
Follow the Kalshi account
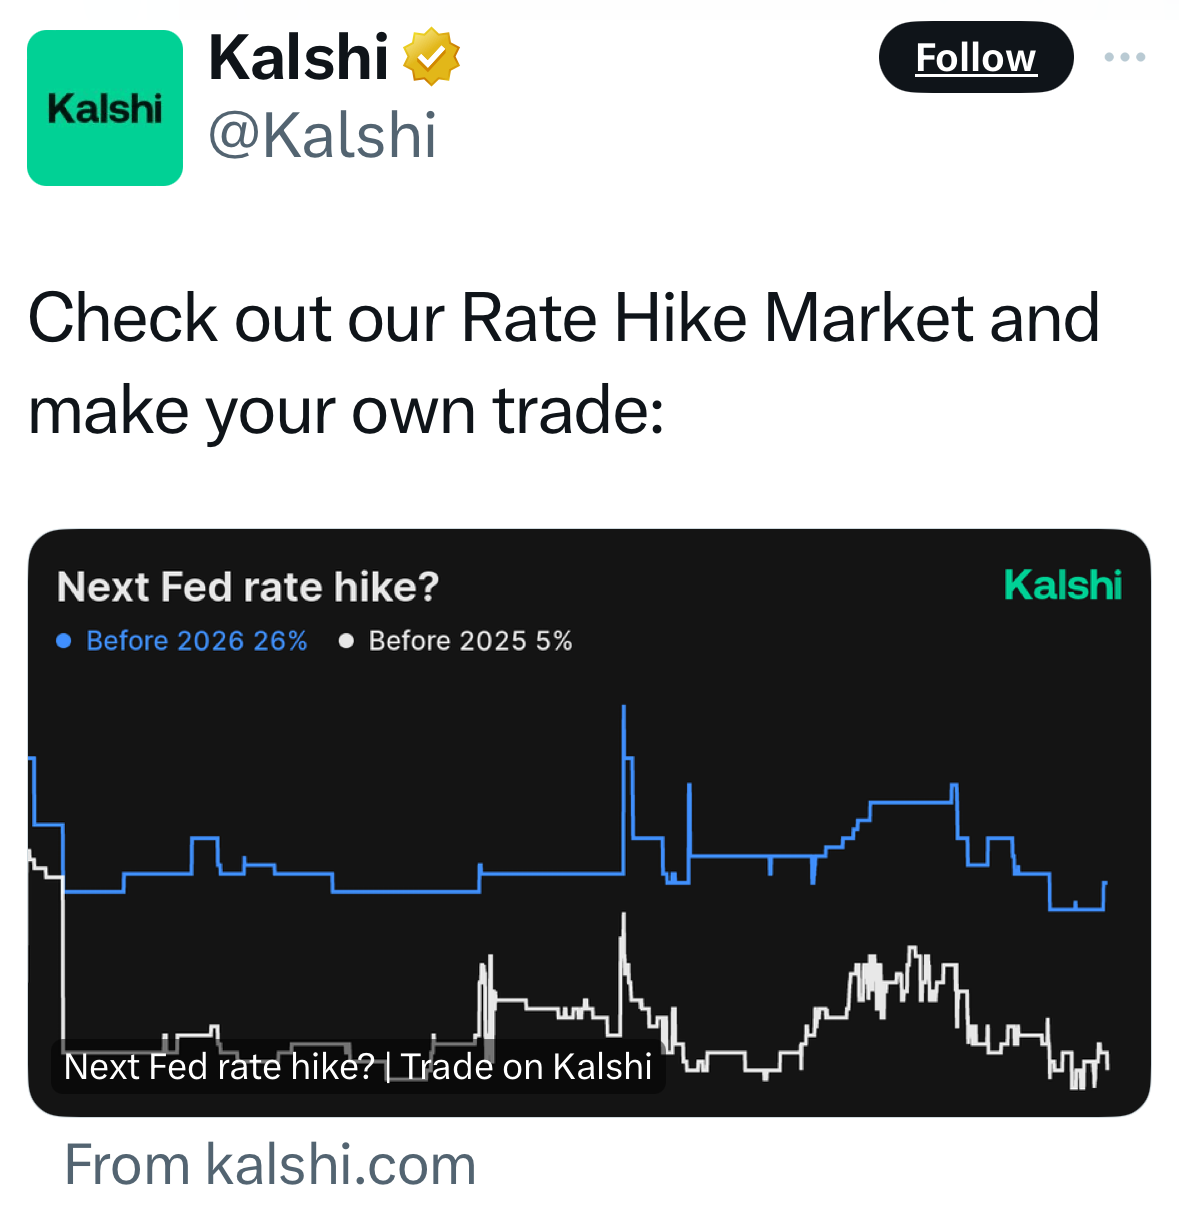tap(975, 57)
